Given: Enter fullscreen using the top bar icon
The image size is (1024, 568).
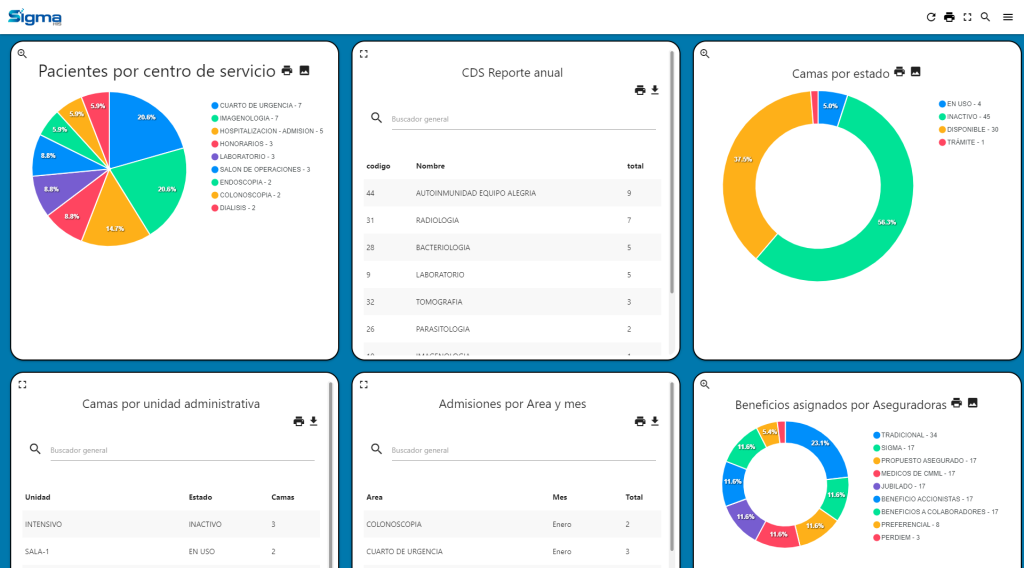Looking at the screenshot, I should [x=967, y=17].
